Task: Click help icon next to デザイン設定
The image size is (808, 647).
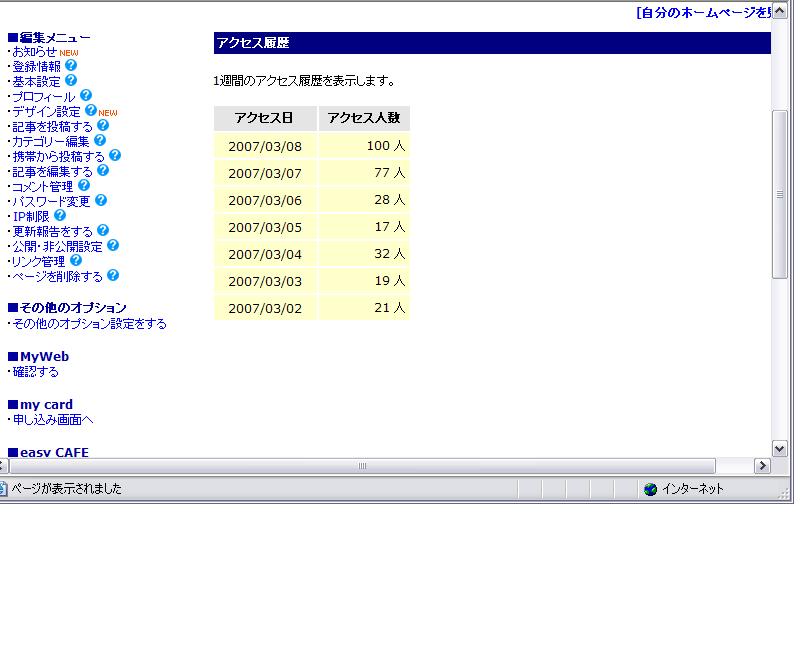Action: (x=91, y=111)
